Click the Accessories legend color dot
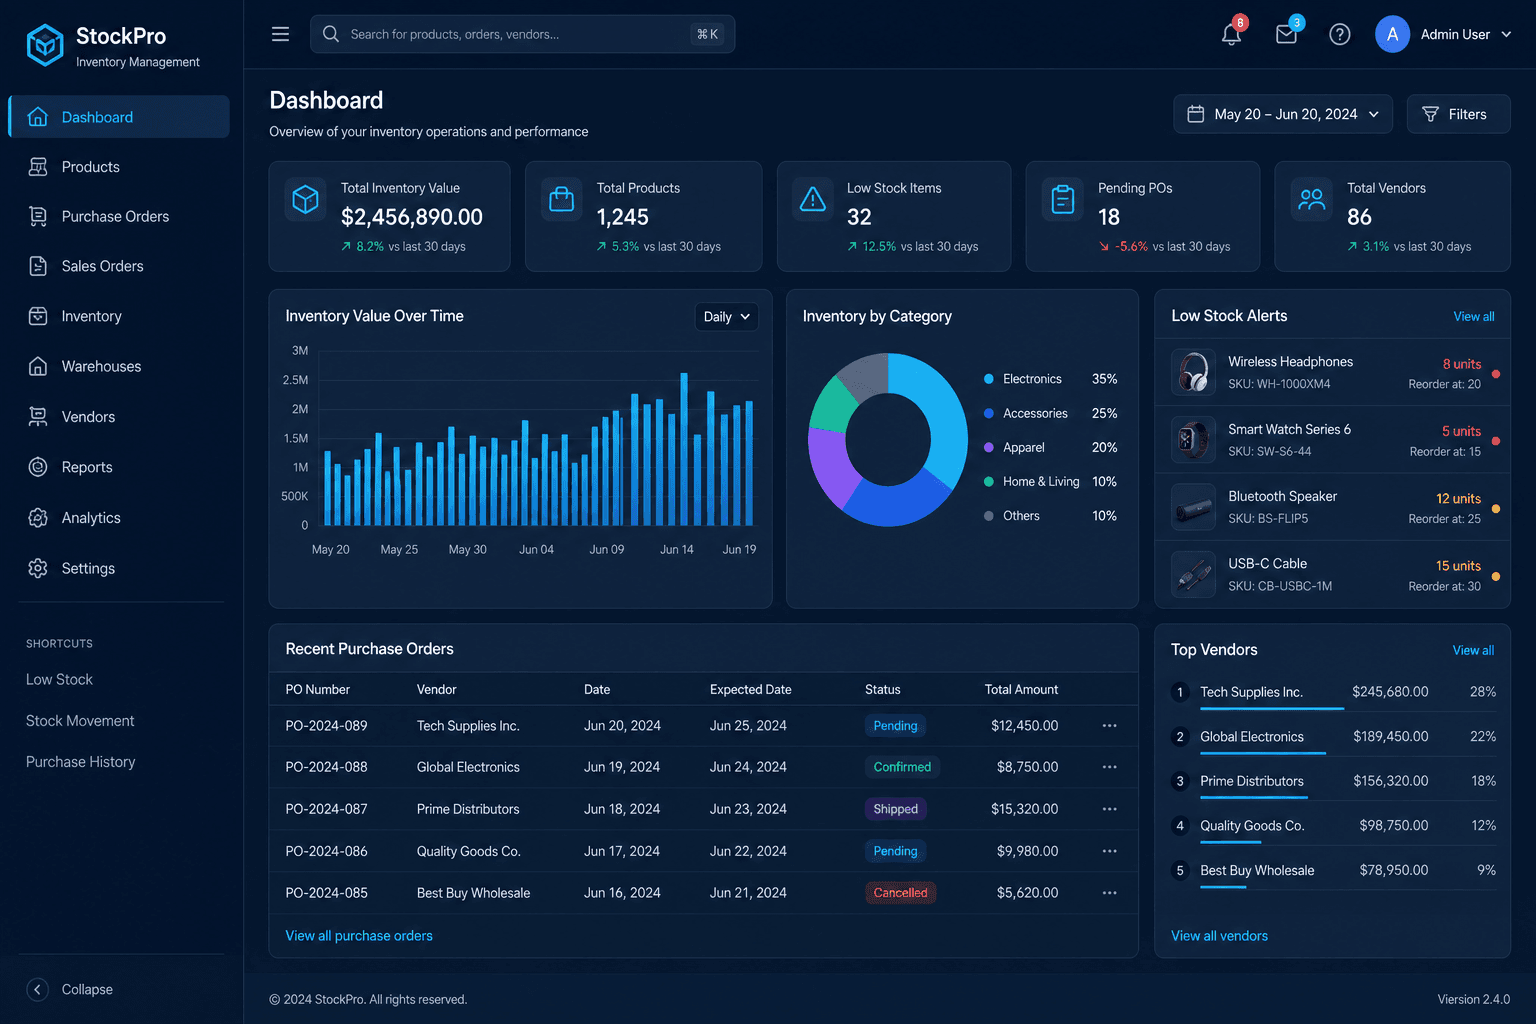 (989, 414)
